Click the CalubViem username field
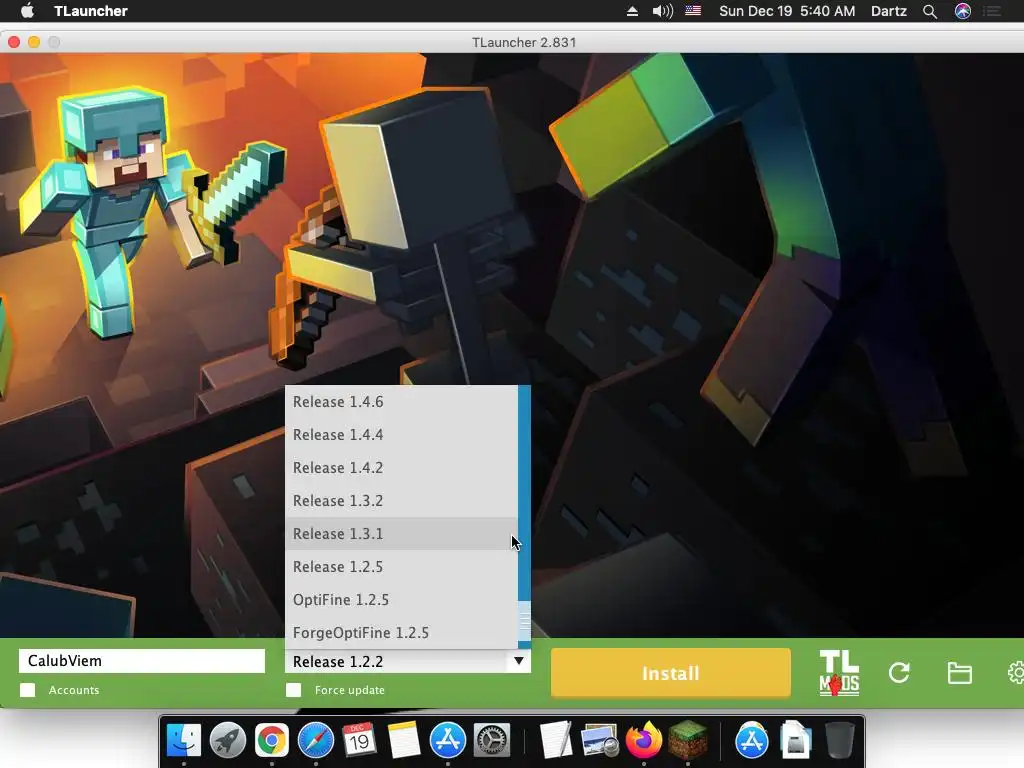This screenshot has height=768, width=1024. pyautogui.click(x=142, y=661)
